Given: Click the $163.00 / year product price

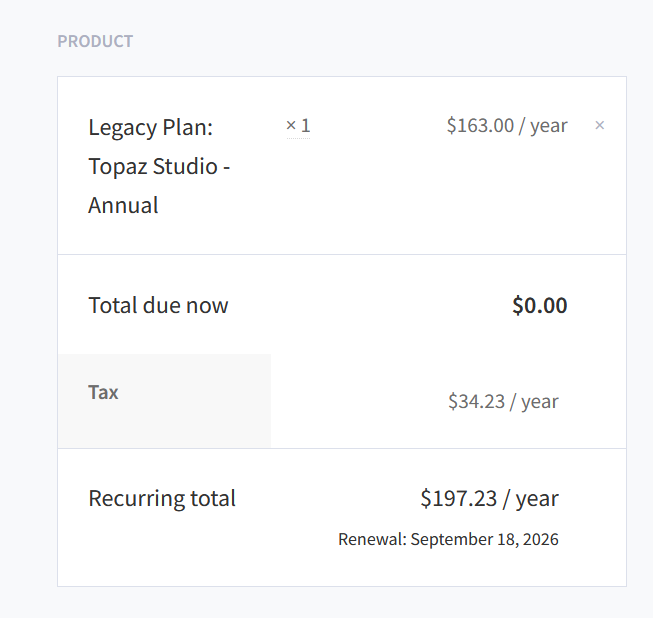Looking at the screenshot, I should pos(507,126).
